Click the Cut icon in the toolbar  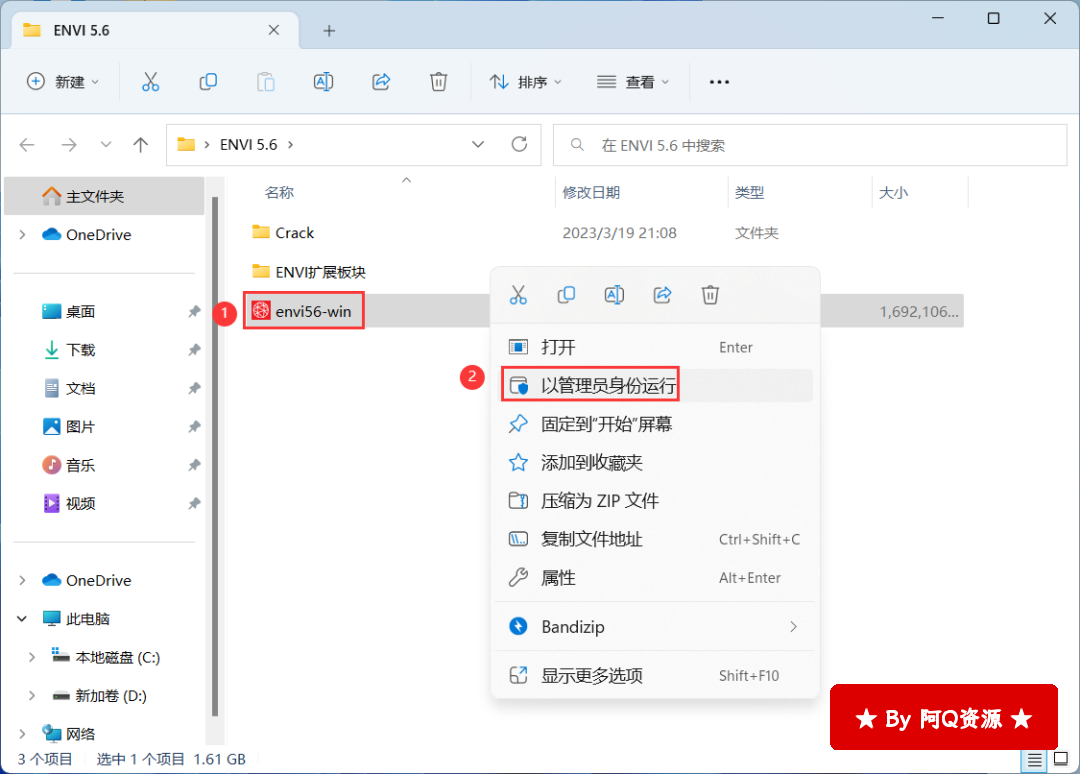(x=150, y=82)
